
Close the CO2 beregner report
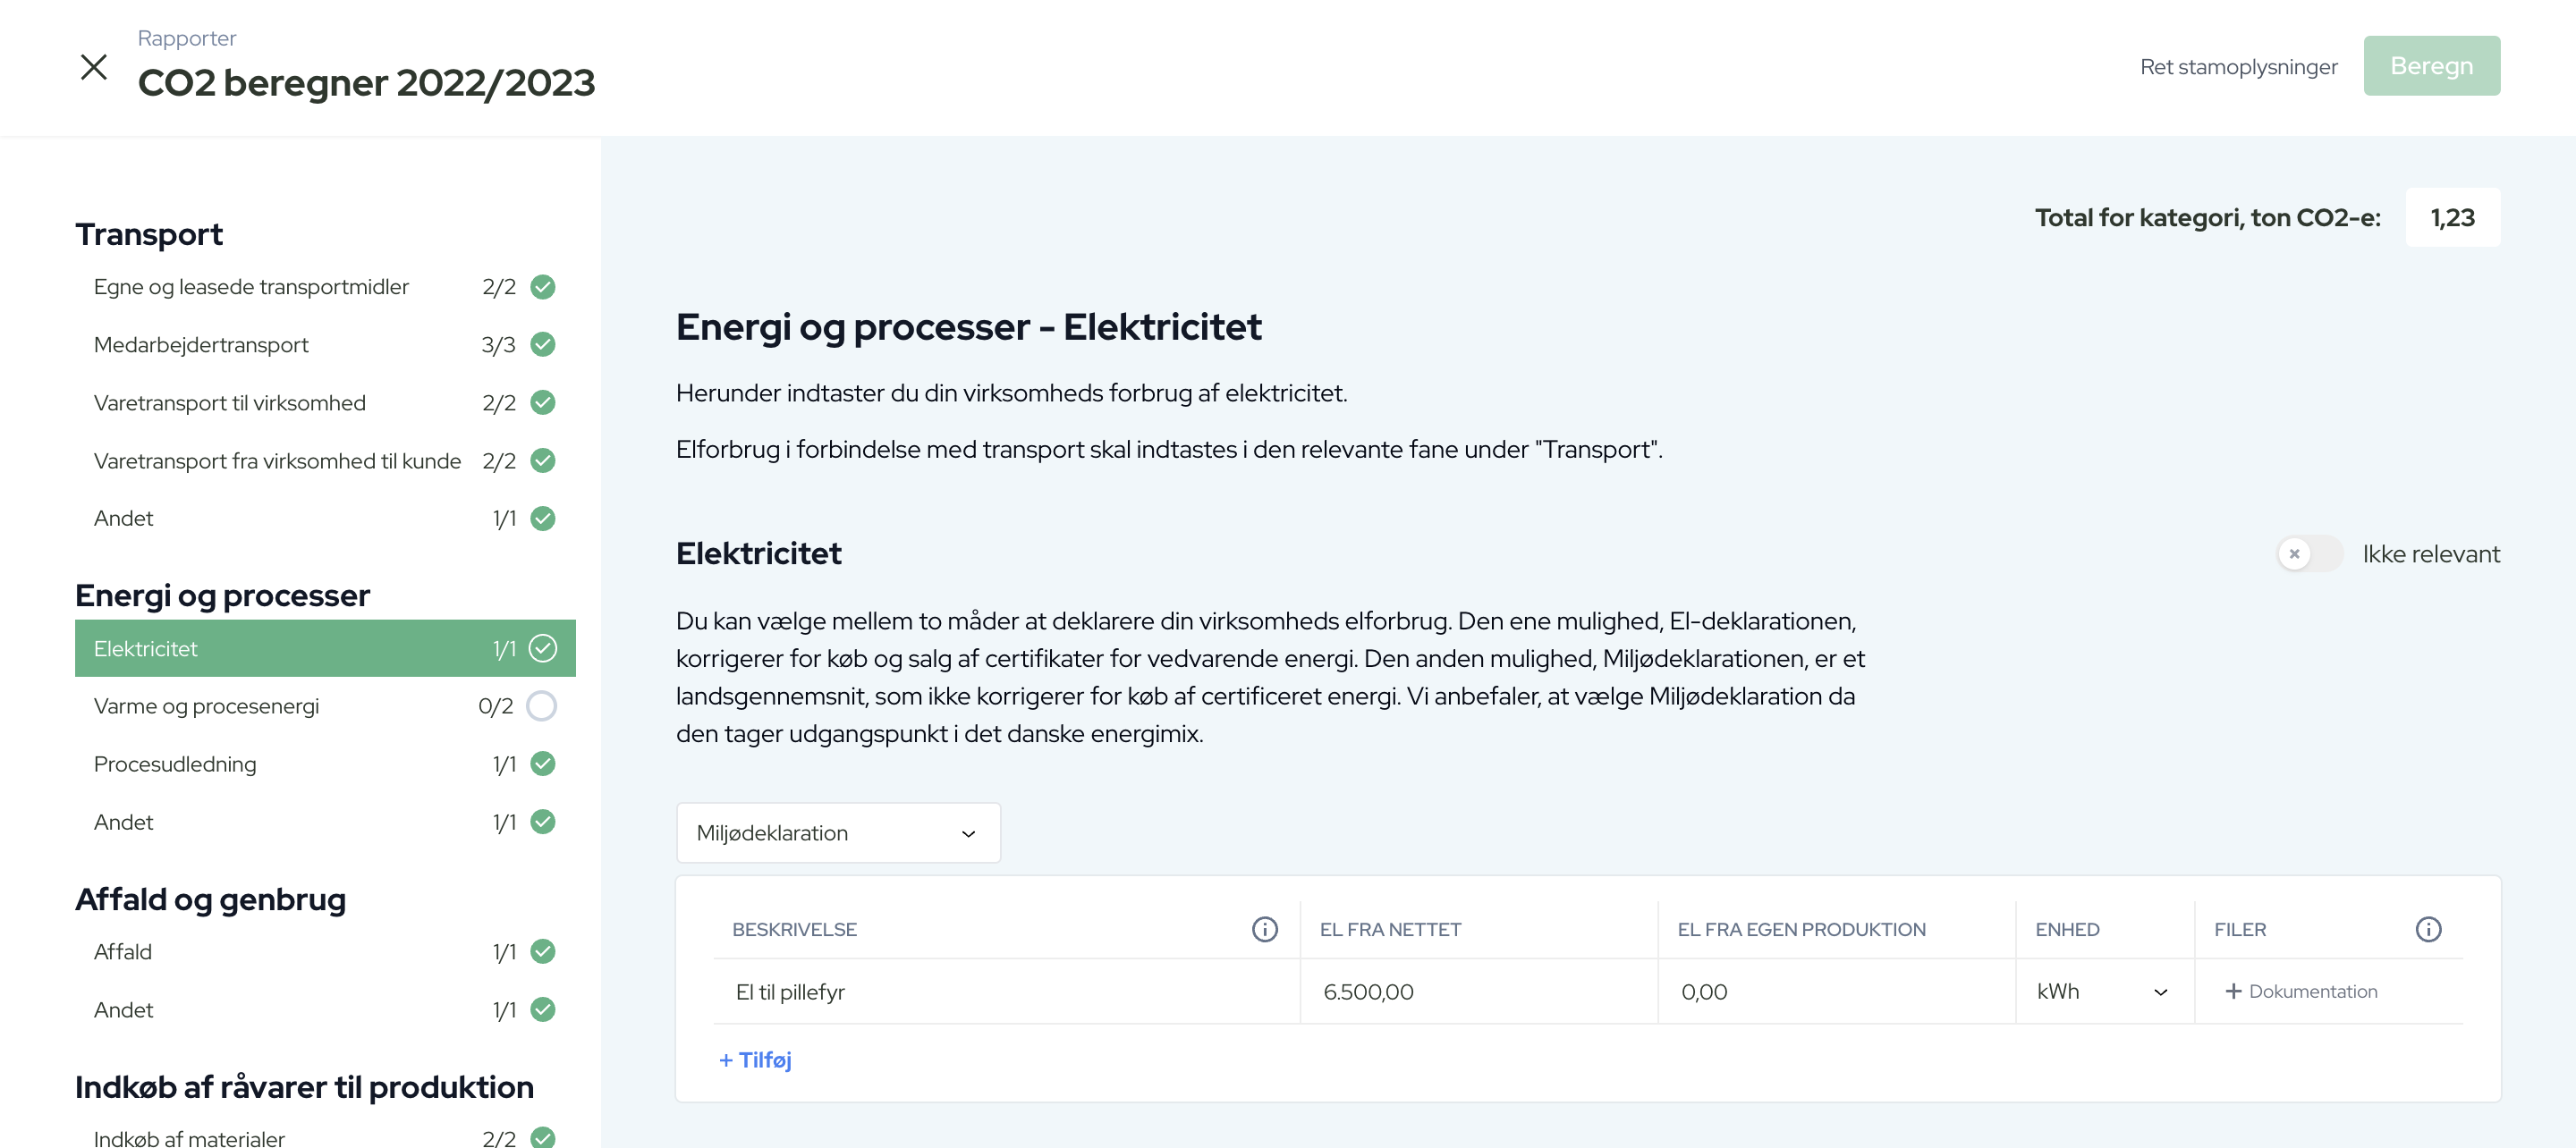pos(93,67)
